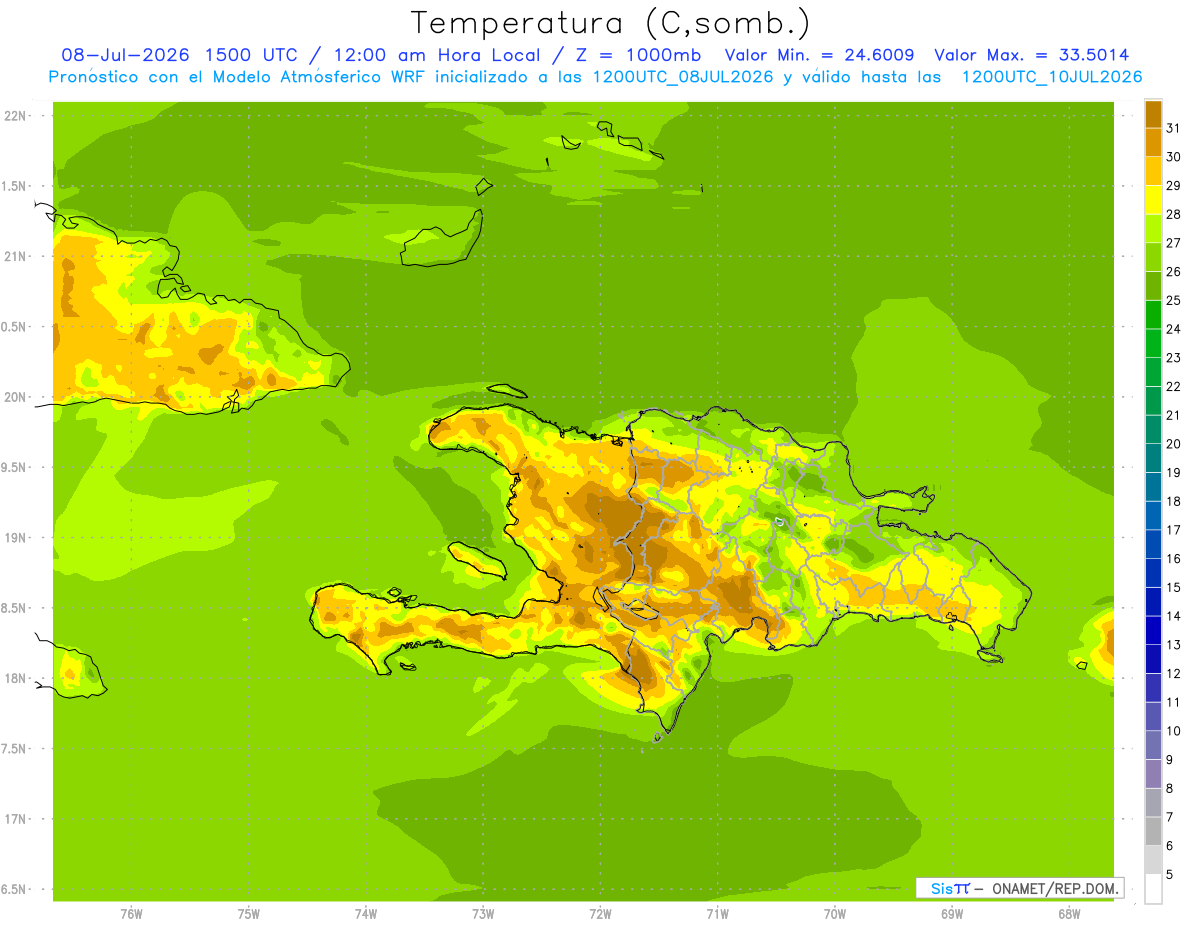1200x927 pixels.
Task: Click the '71W' longitude label
Action: [x=717, y=914]
